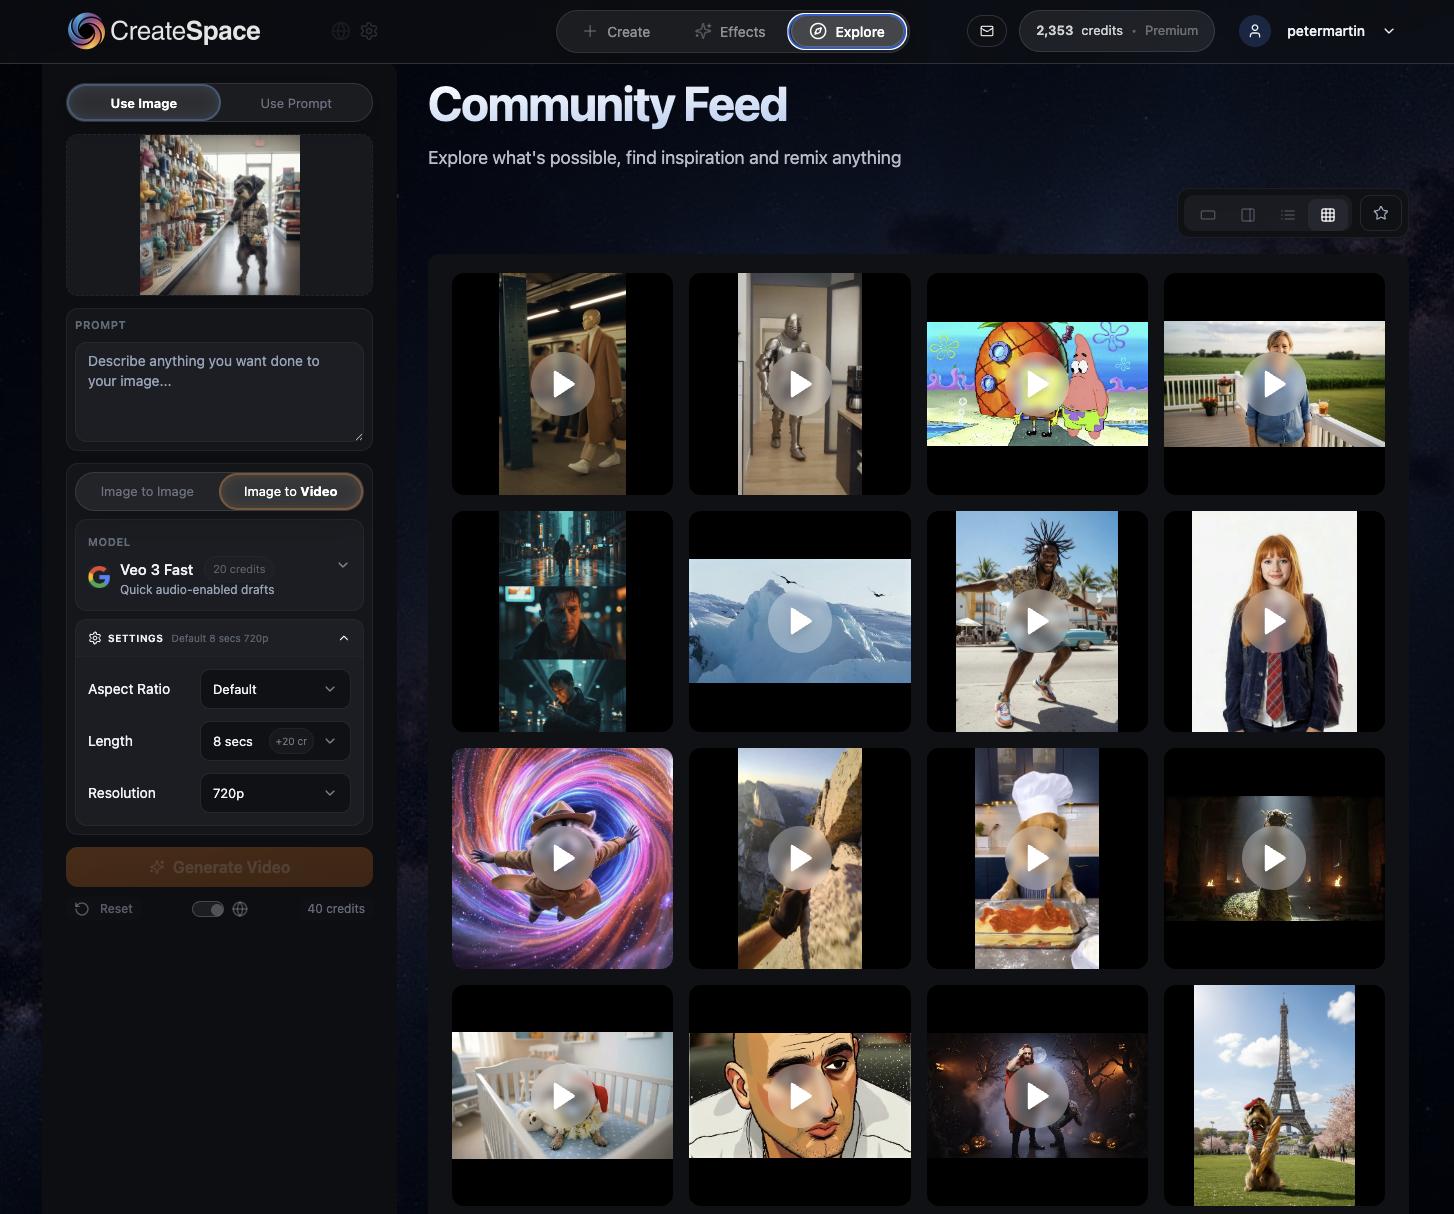Click the reset icon next to Generate Video
This screenshot has width=1454, height=1214.
81,908
